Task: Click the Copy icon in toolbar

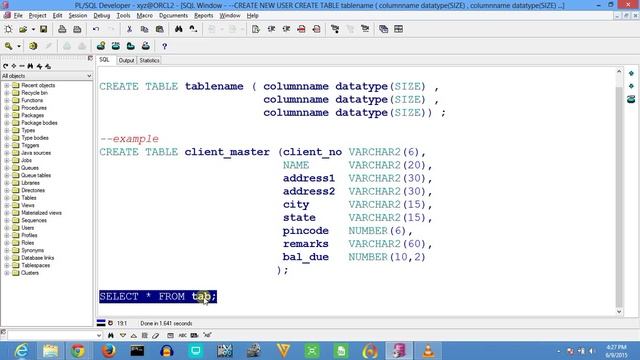Action: [144, 29]
